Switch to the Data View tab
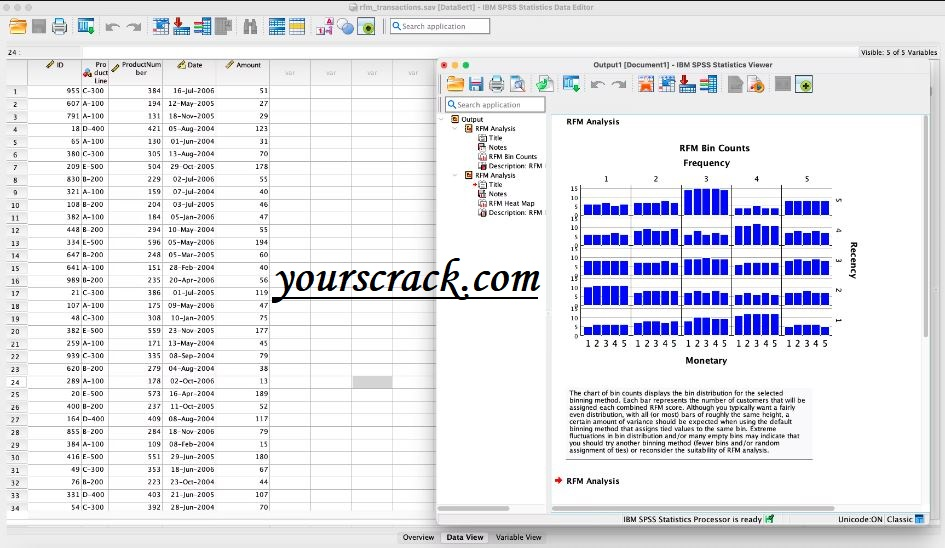The width and height of the screenshot is (945, 548). (x=465, y=537)
